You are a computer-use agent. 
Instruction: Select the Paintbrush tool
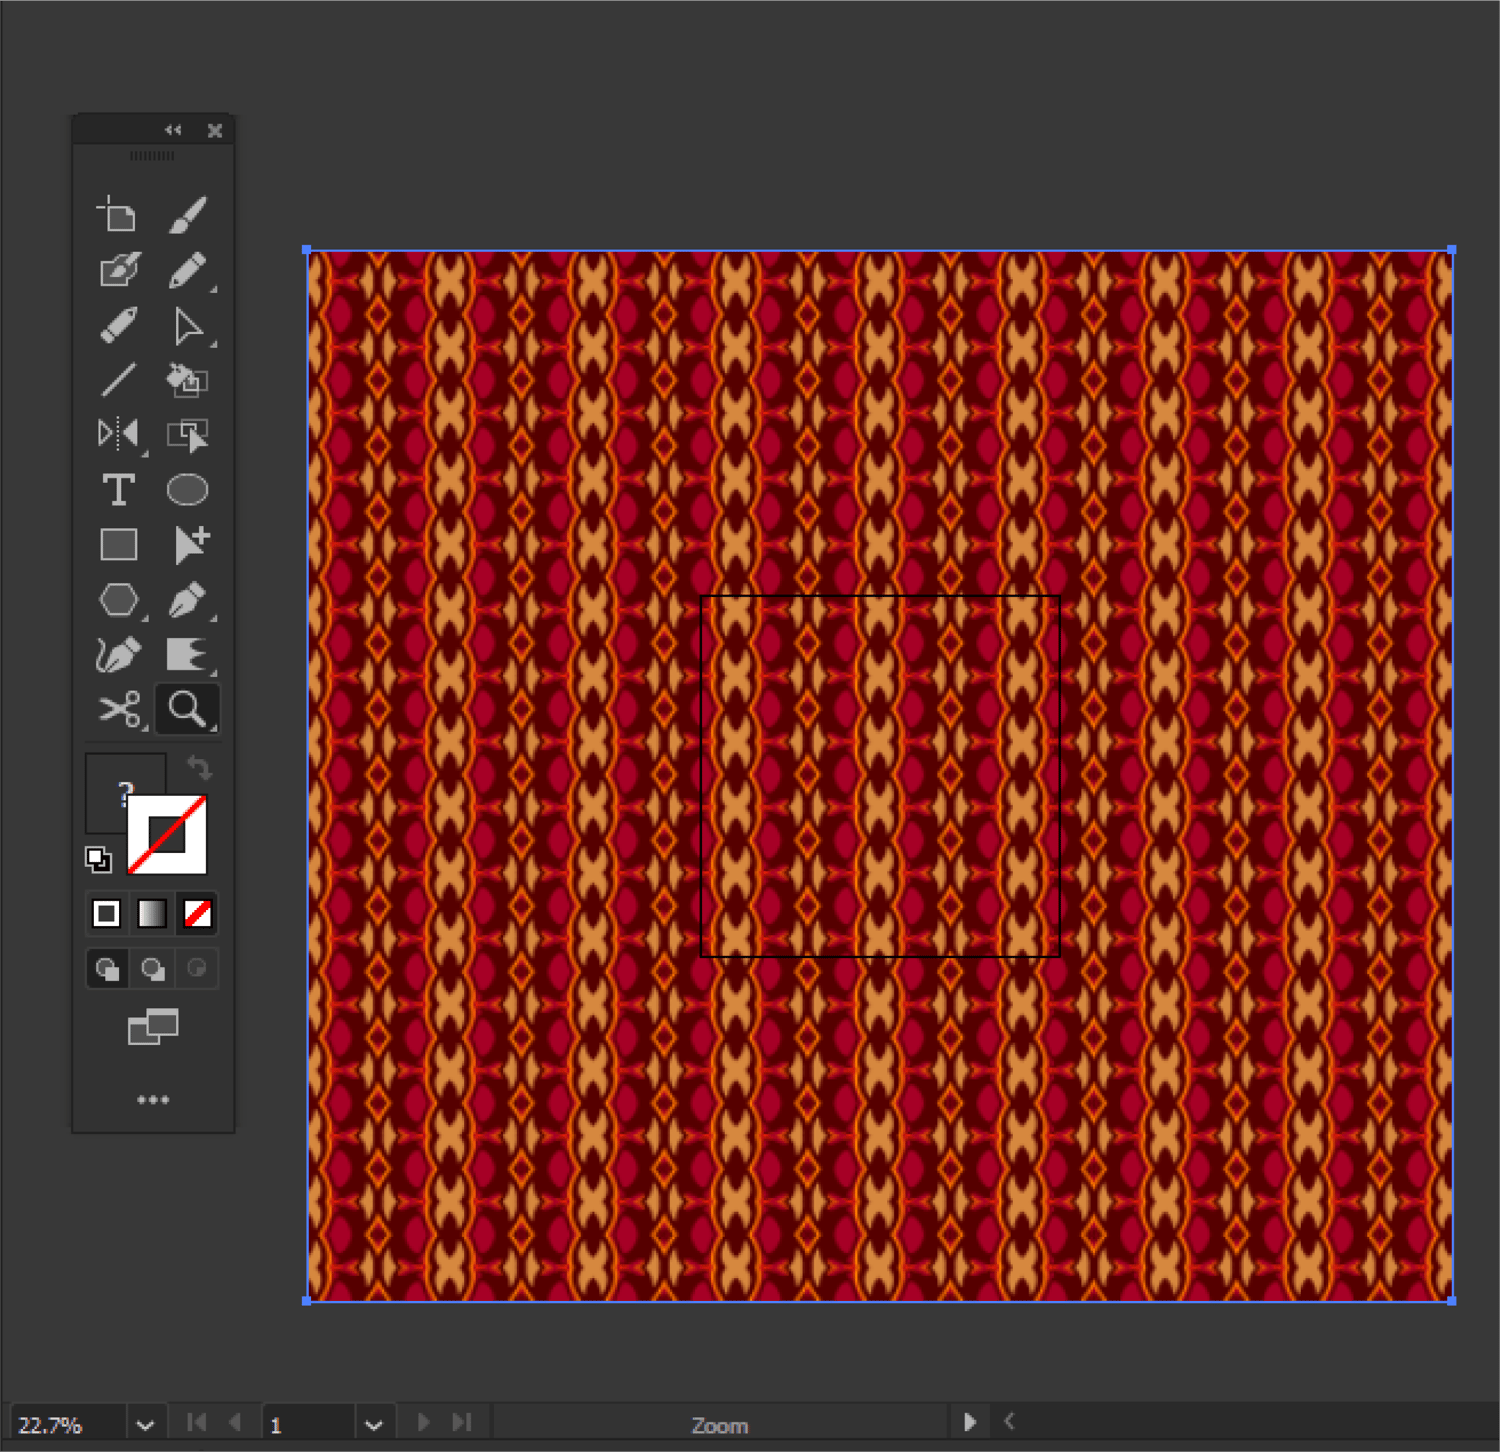188,213
